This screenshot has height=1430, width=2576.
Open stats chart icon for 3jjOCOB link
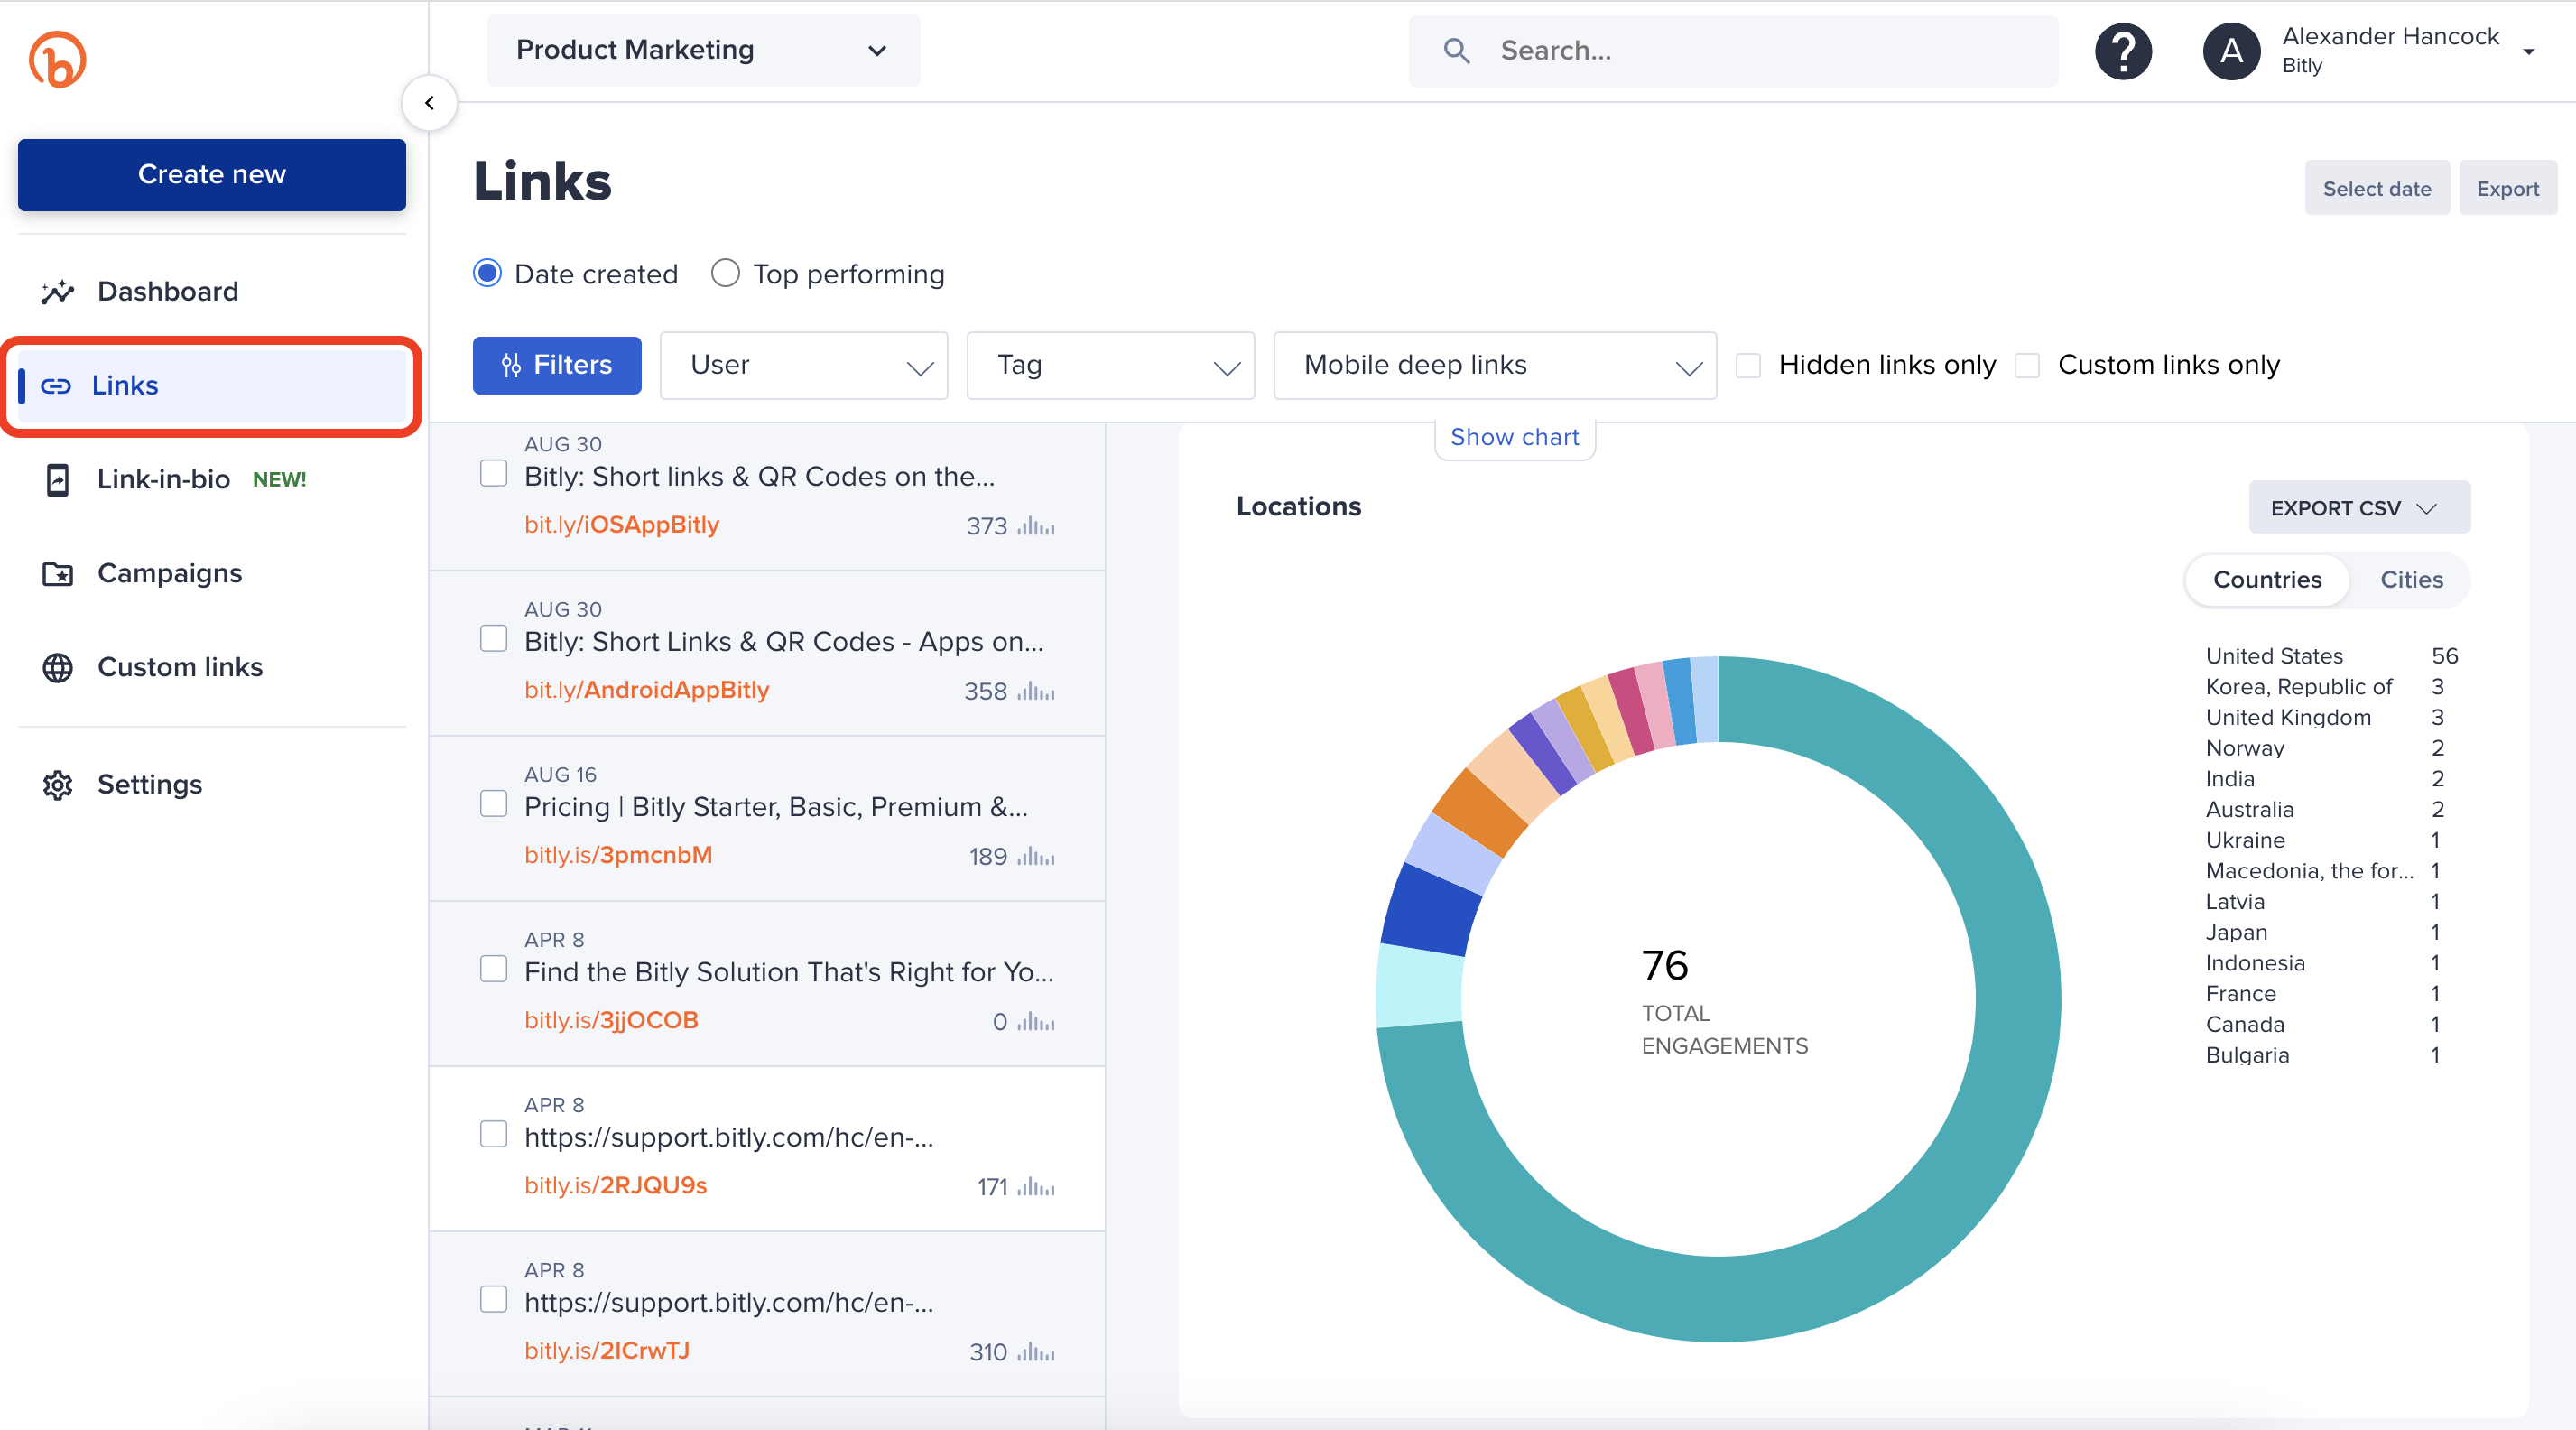pos(1035,1021)
